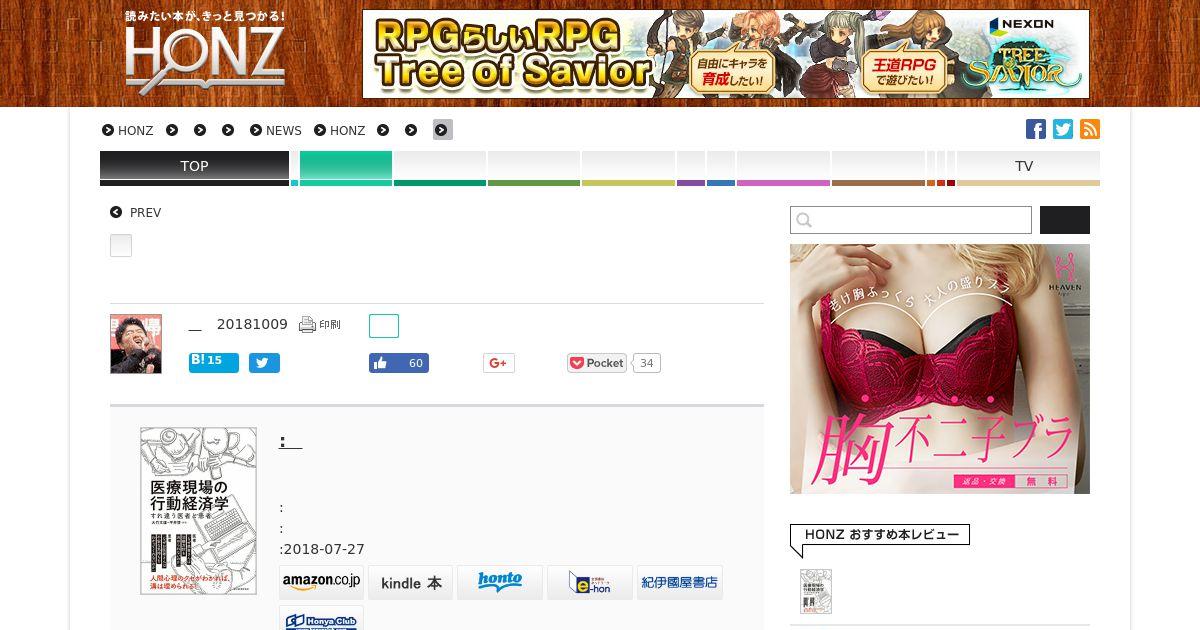The height and width of the screenshot is (630, 1200).
Task: Open the kindle 本 store button
Action: (x=411, y=583)
